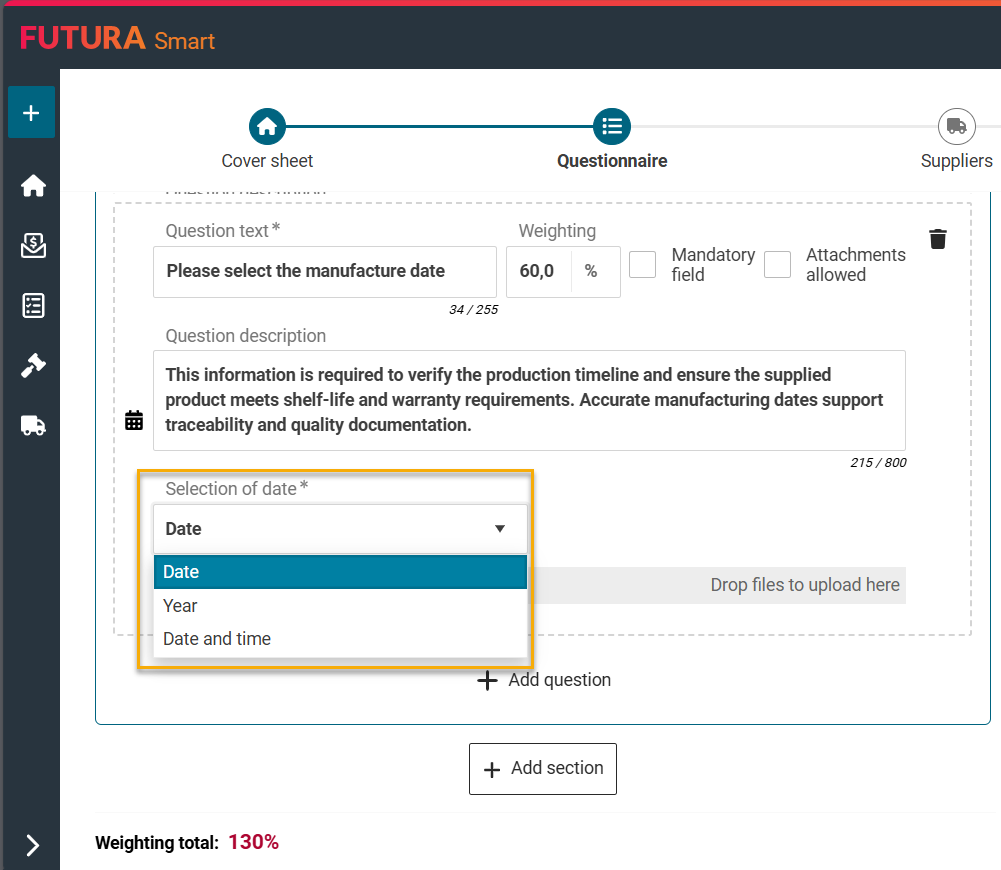Open the truck icon in the sidebar

(x=33, y=426)
